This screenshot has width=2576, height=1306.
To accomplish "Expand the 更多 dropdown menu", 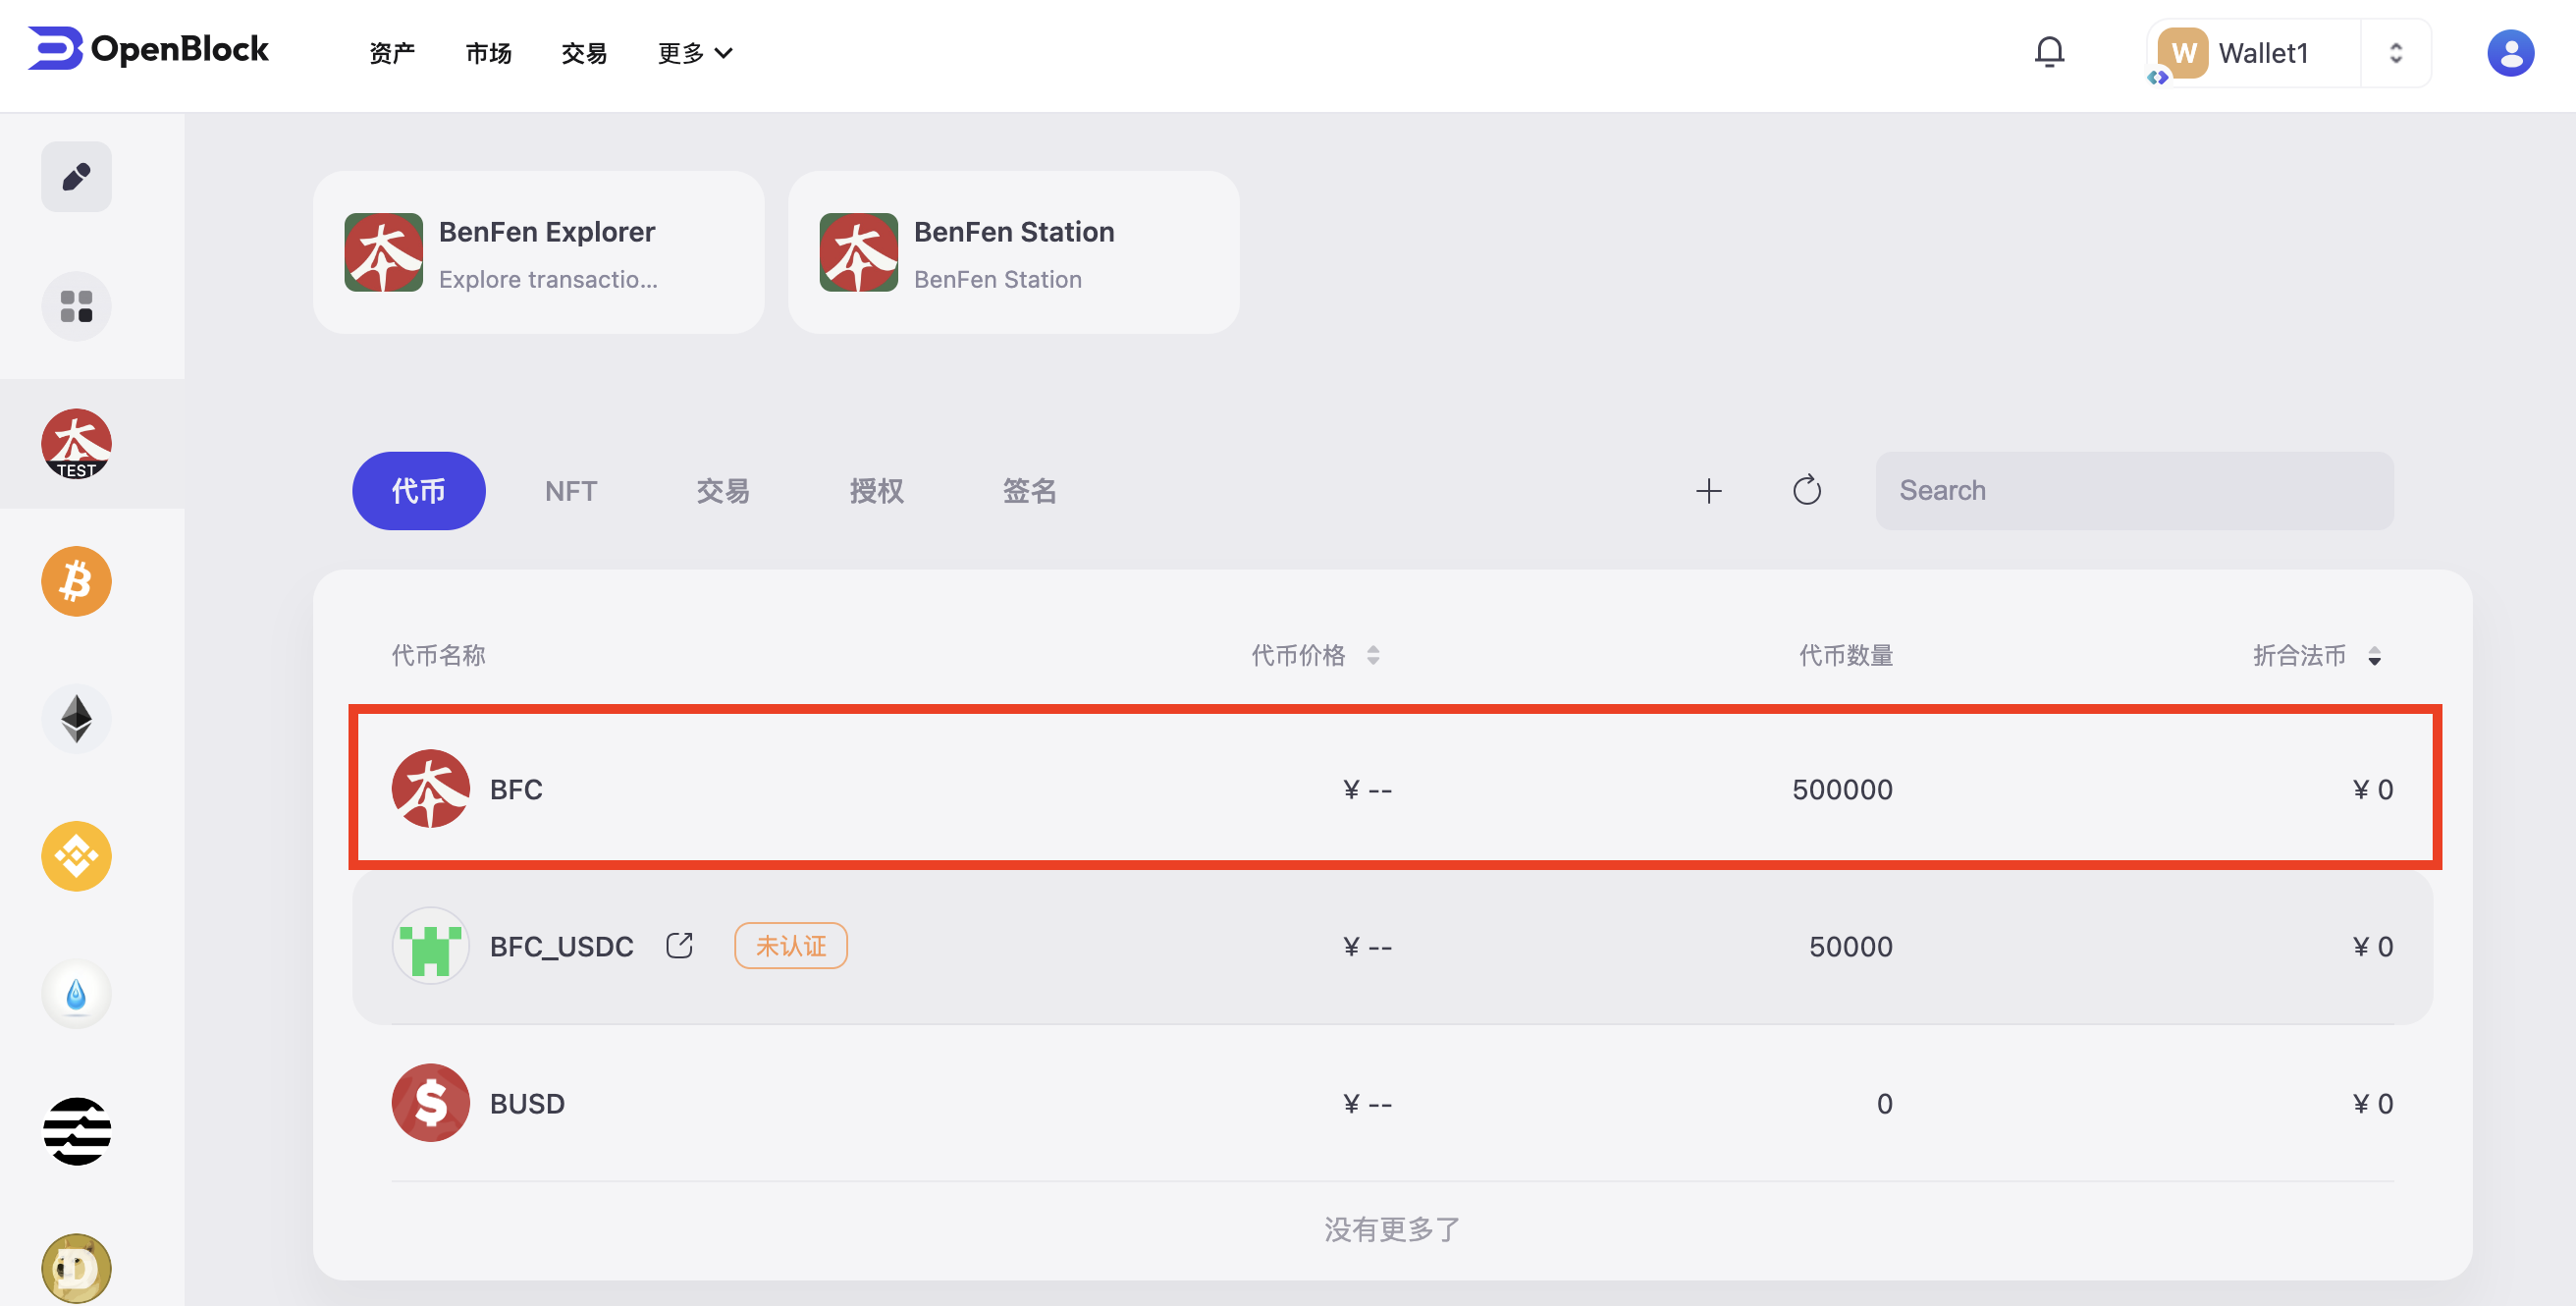I will [696, 53].
